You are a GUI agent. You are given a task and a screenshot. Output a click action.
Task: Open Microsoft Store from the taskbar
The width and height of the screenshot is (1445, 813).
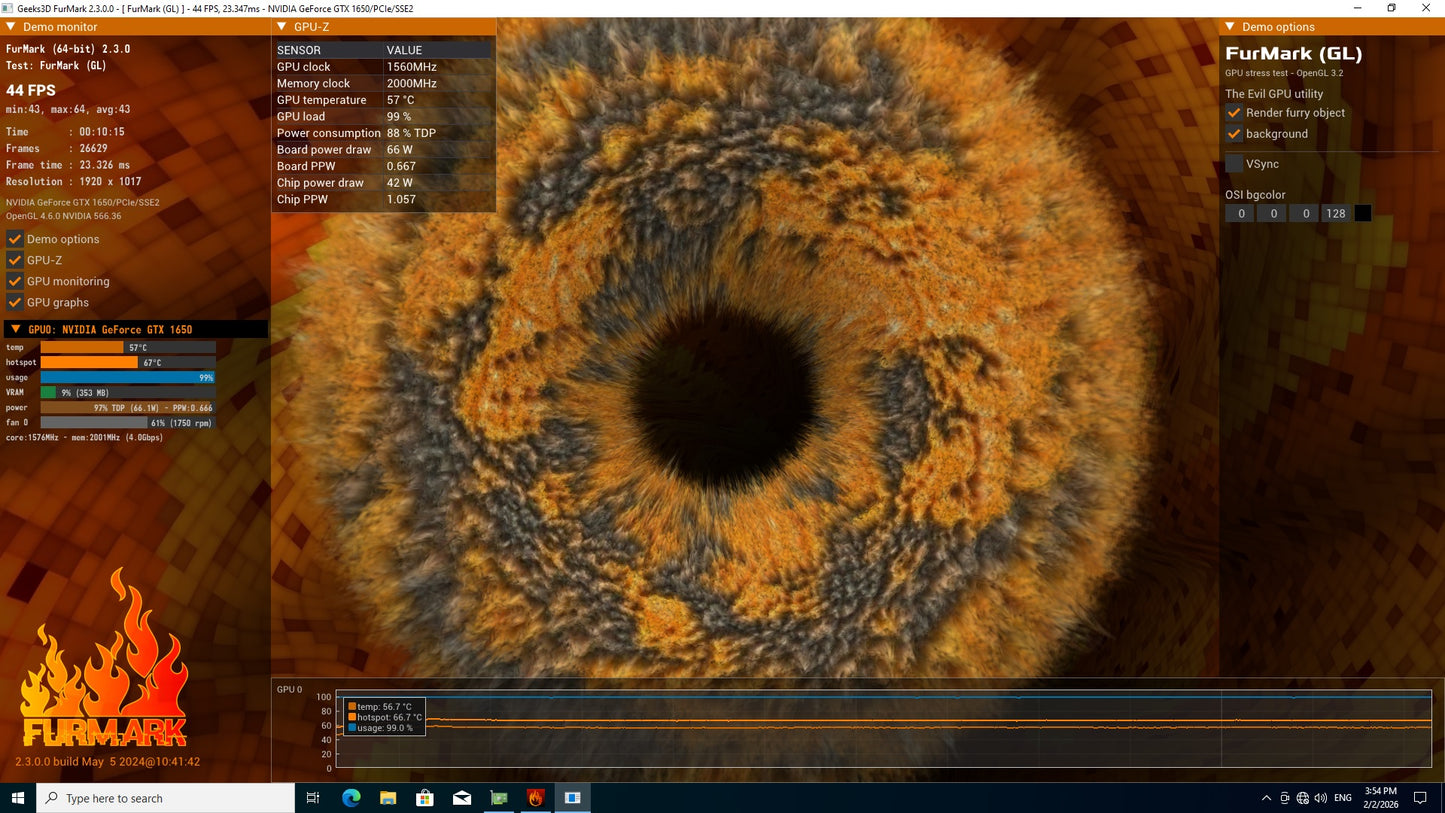pos(425,798)
